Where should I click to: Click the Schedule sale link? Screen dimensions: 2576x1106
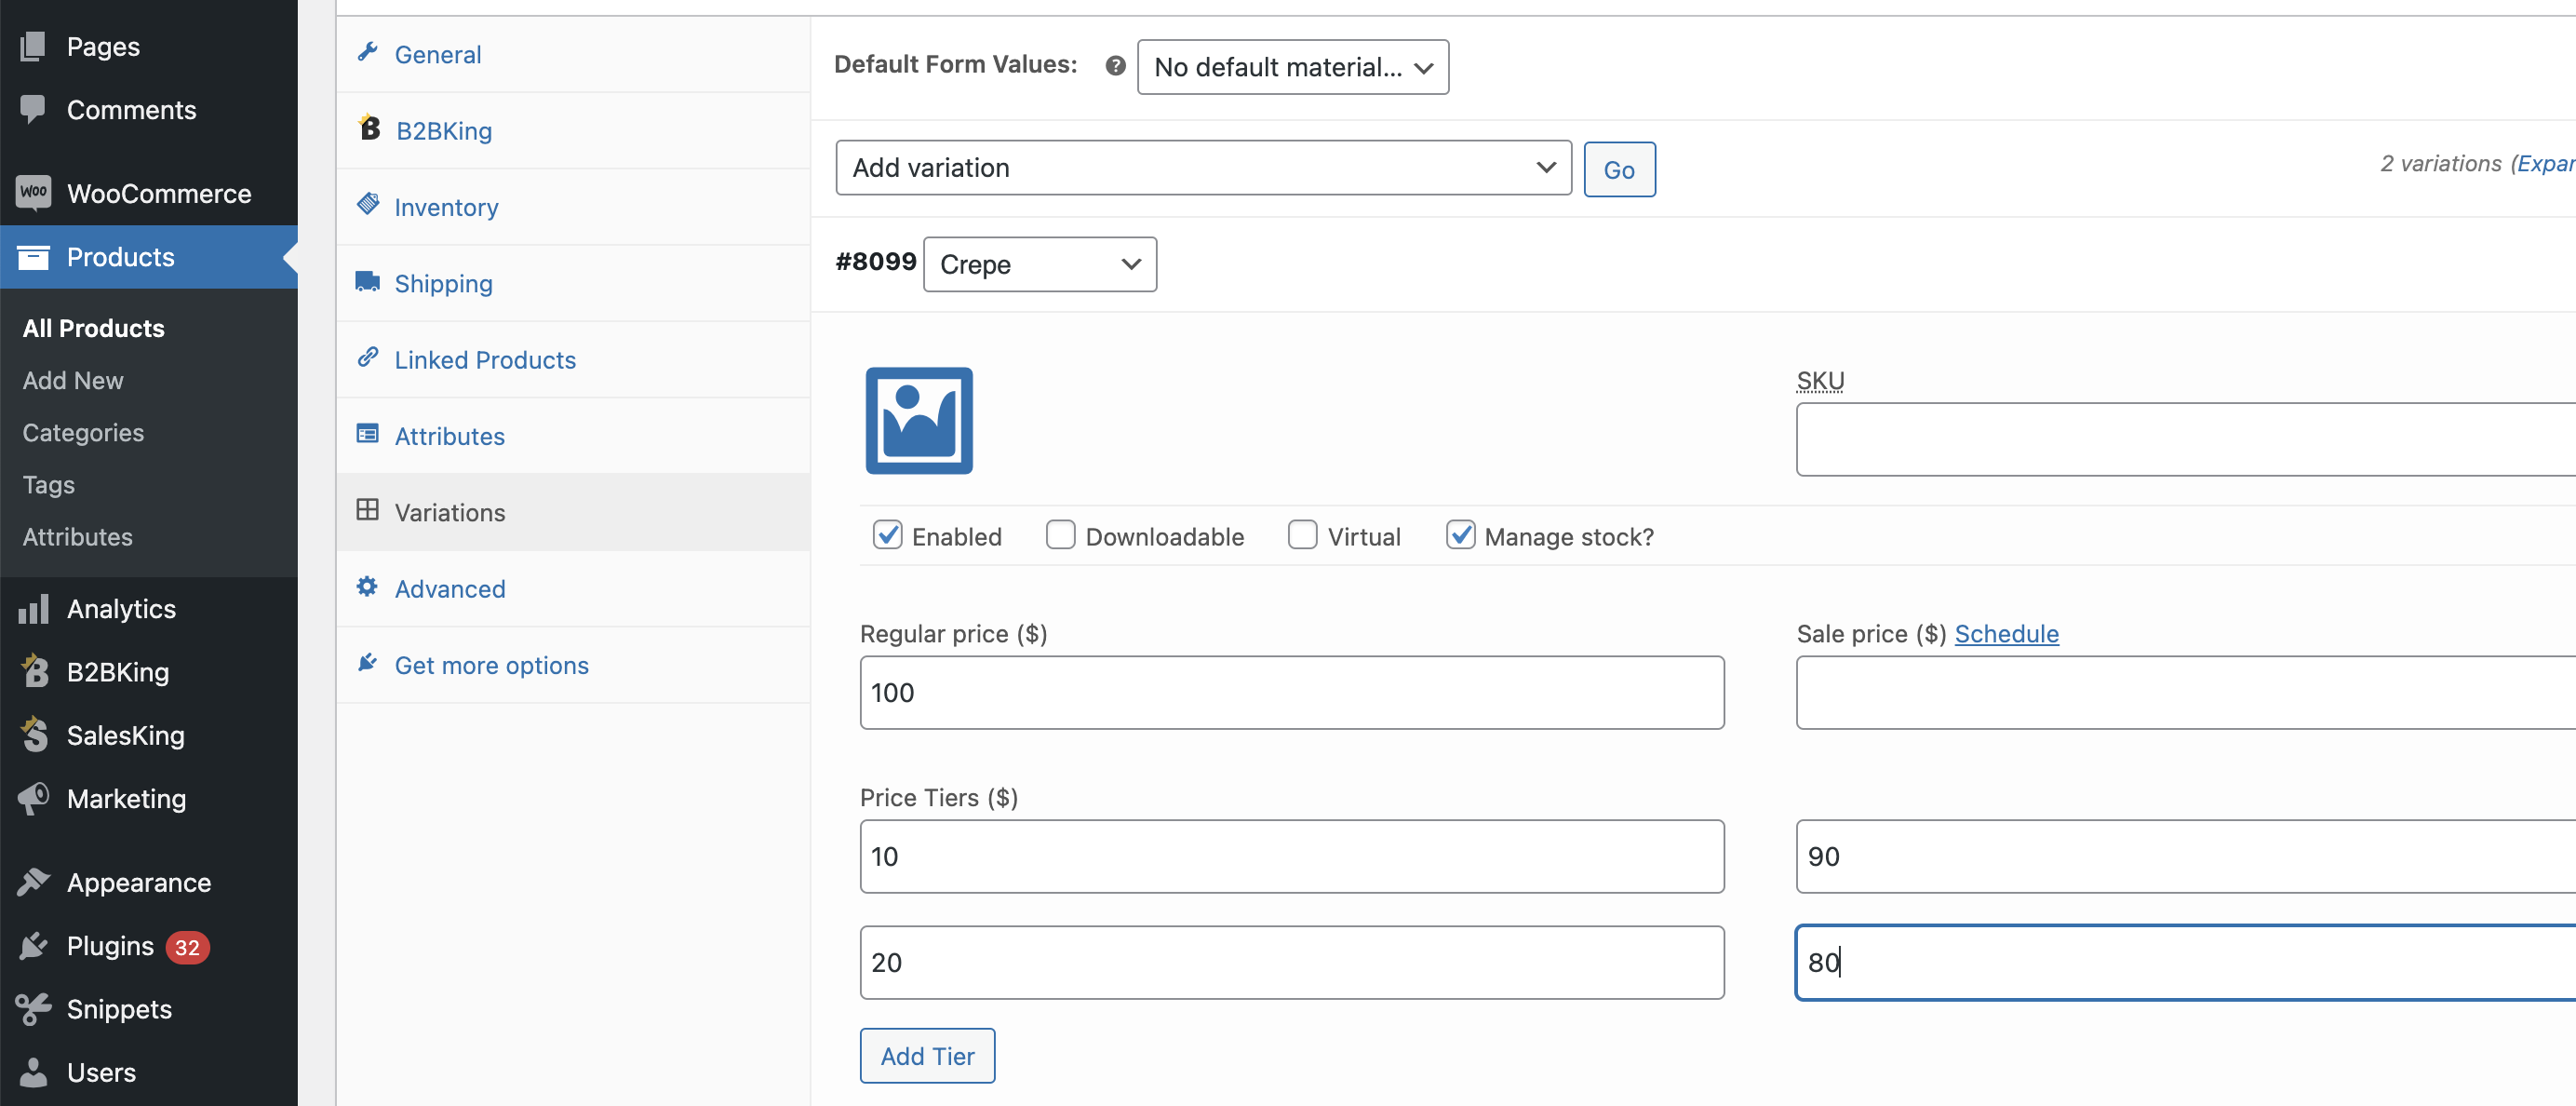click(2006, 633)
